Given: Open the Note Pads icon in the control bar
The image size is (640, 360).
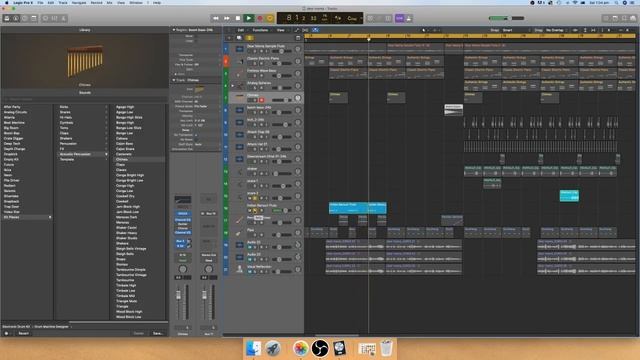Looking at the screenshot, I should [615, 18].
